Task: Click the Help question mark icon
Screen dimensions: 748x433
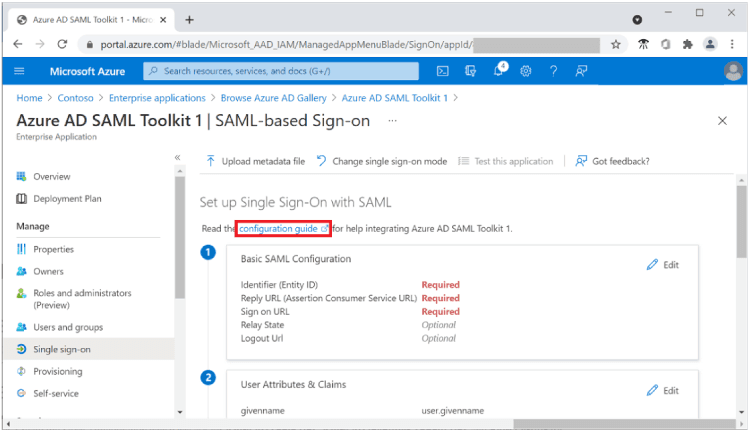Action: (x=553, y=71)
